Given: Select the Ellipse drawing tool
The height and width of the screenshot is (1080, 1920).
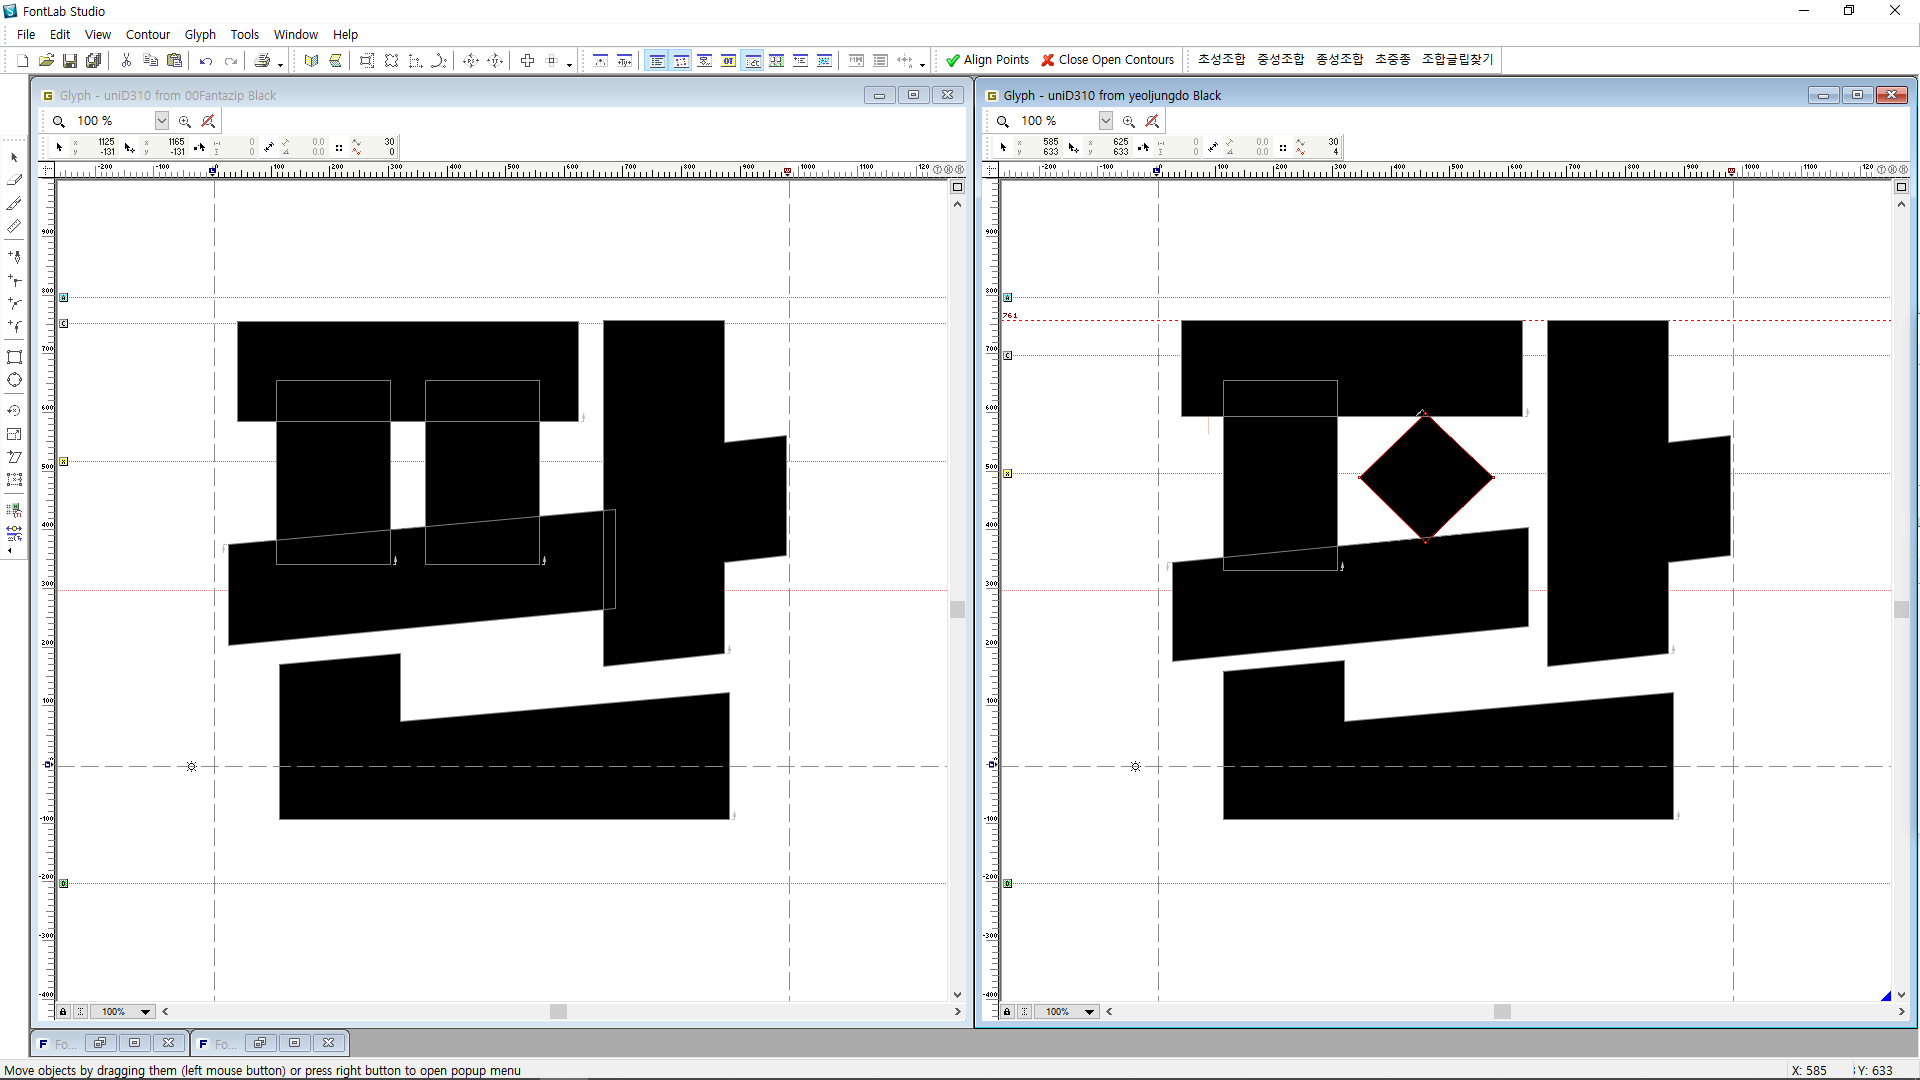Looking at the screenshot, I should point(14,380).
